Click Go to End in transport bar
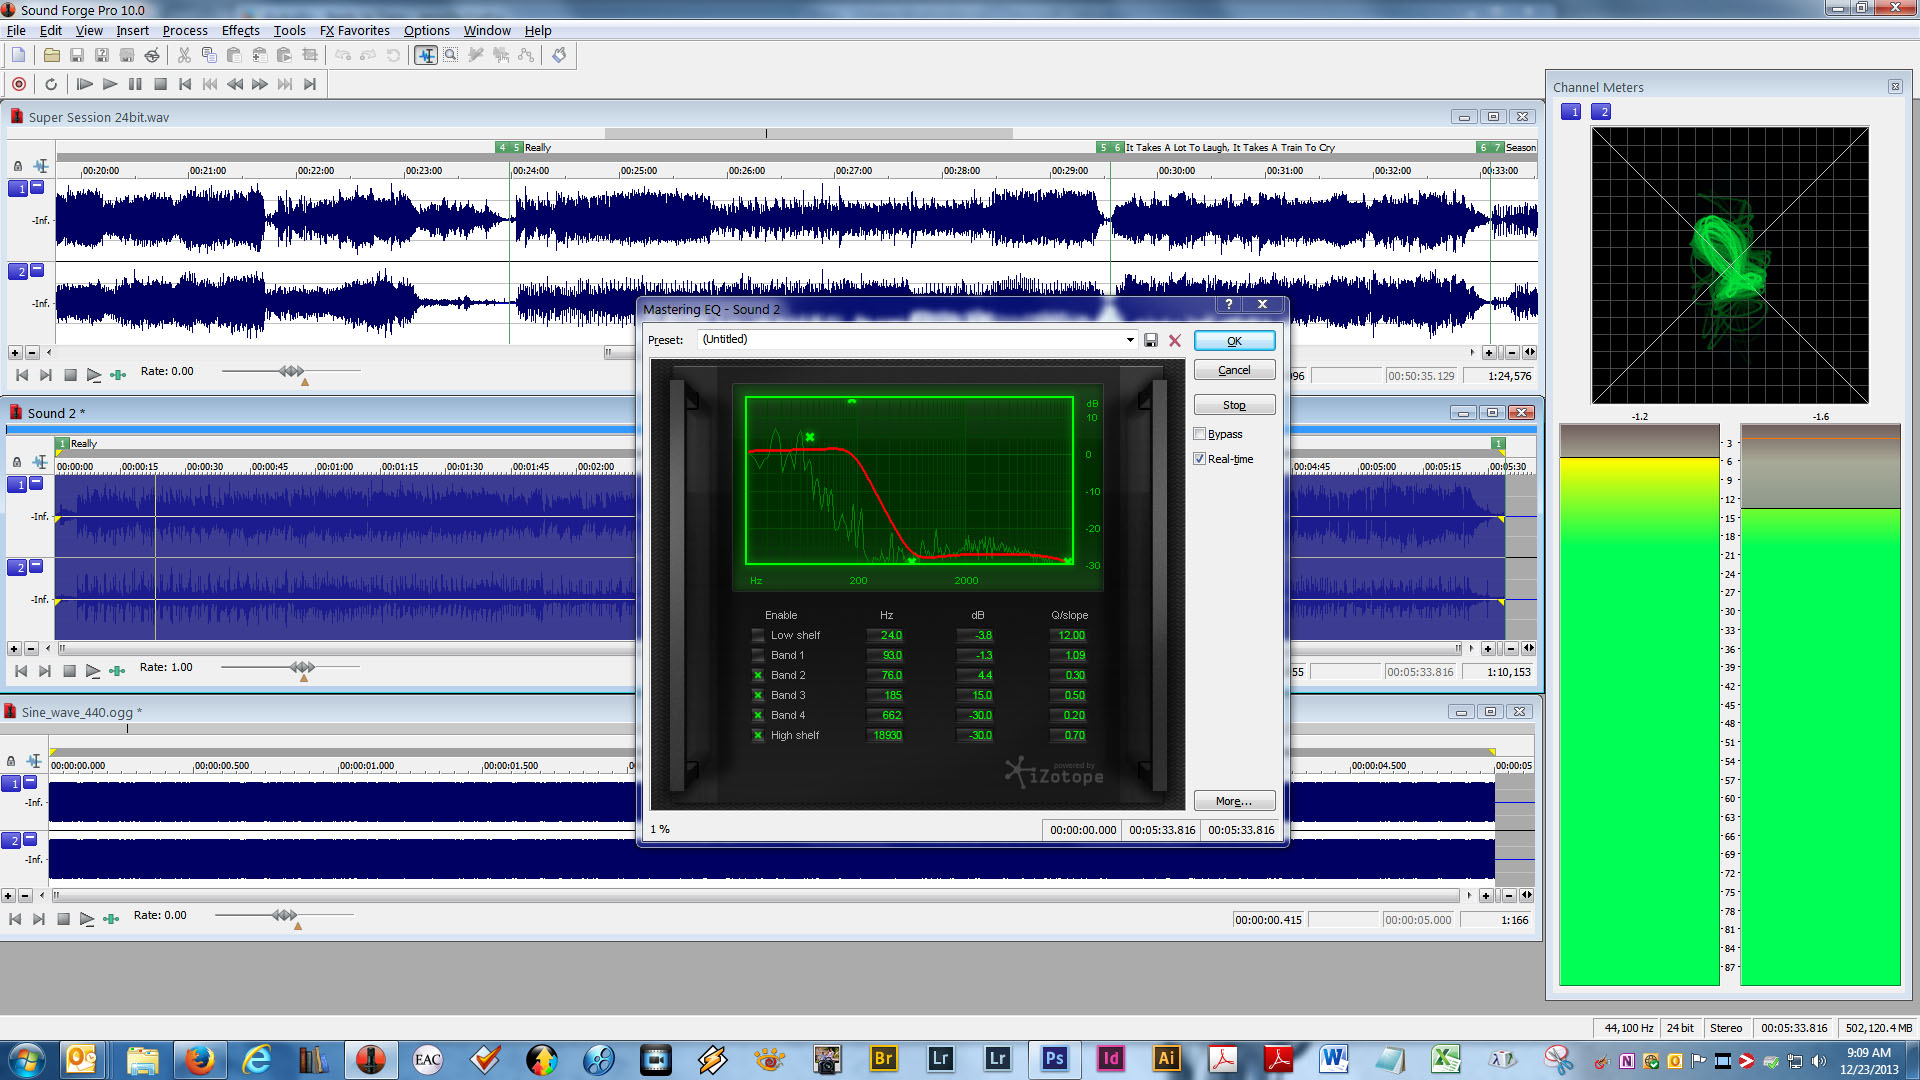The height and width of the screenshot is (1080, 1920). [310, 84]
